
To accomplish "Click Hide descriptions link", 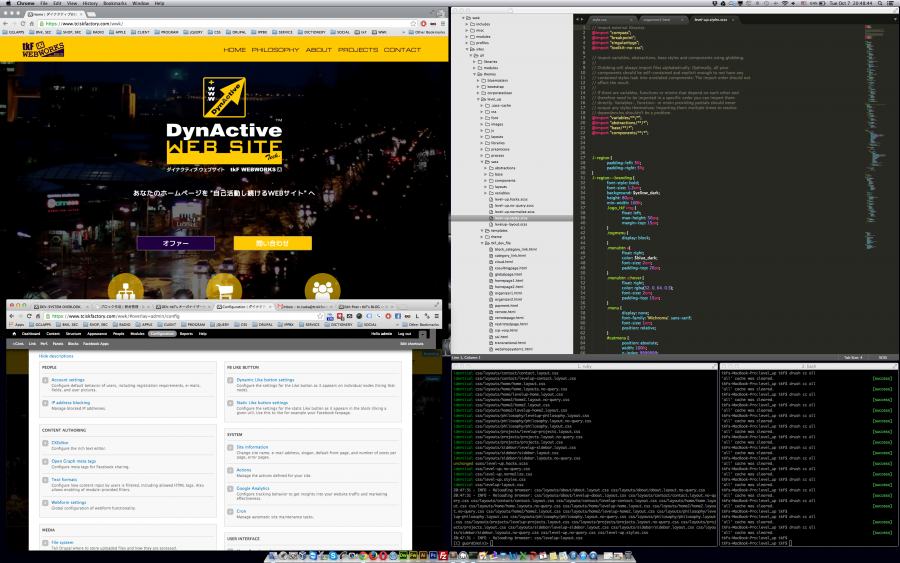I will point(56,356).
